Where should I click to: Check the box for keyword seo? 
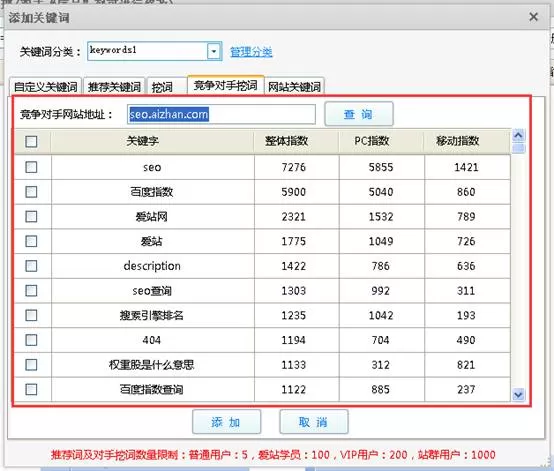pos(31,167)
